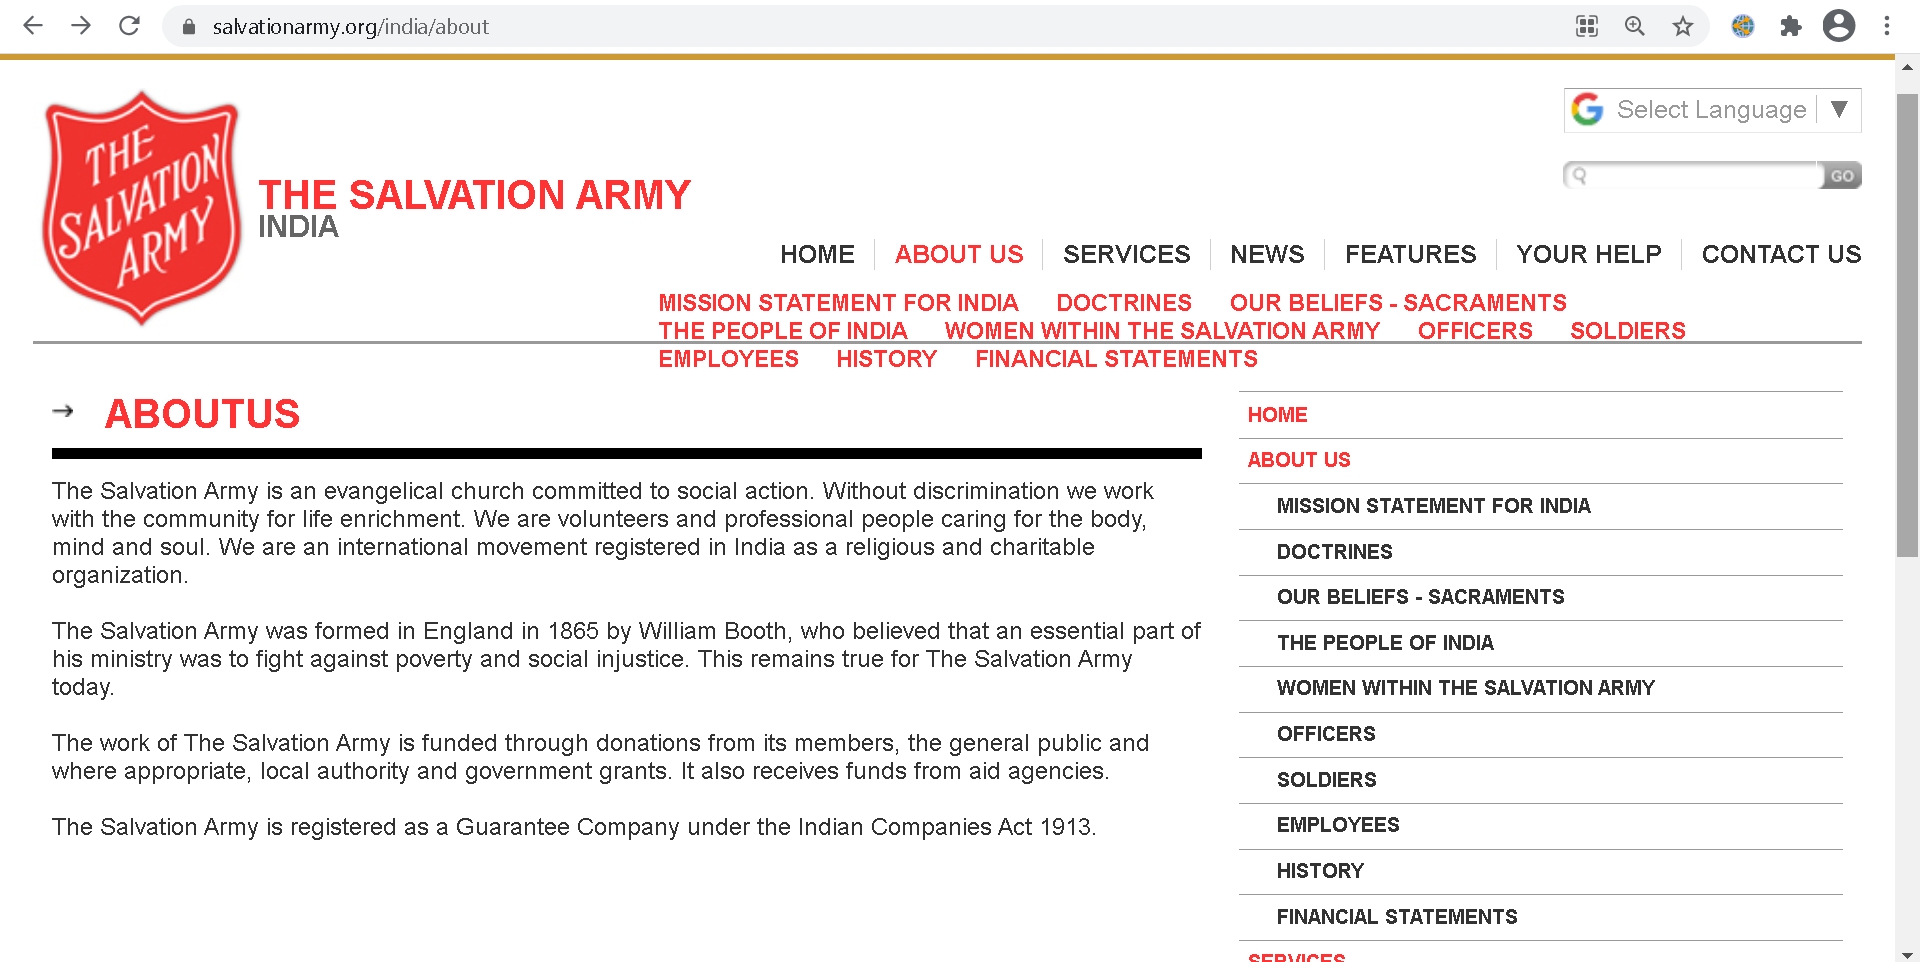Click the padlock site info icon
Screen dimensions: 1920x962
(188, 27)
